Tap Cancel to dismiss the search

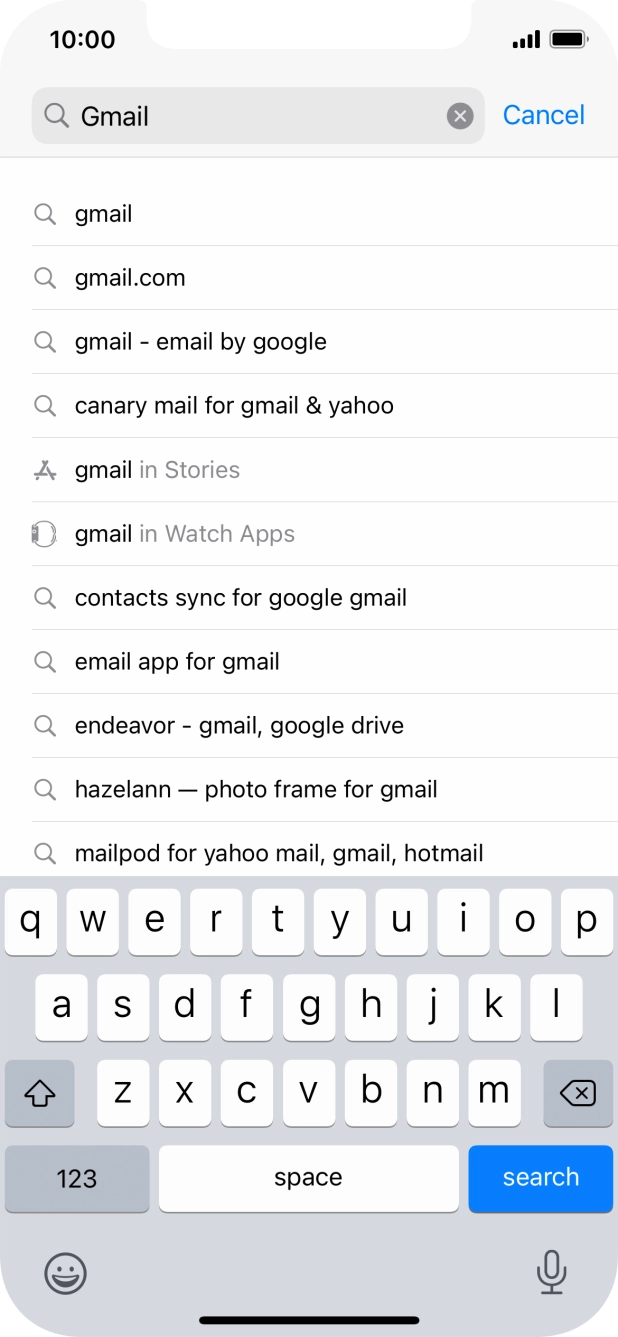(543, 115)
